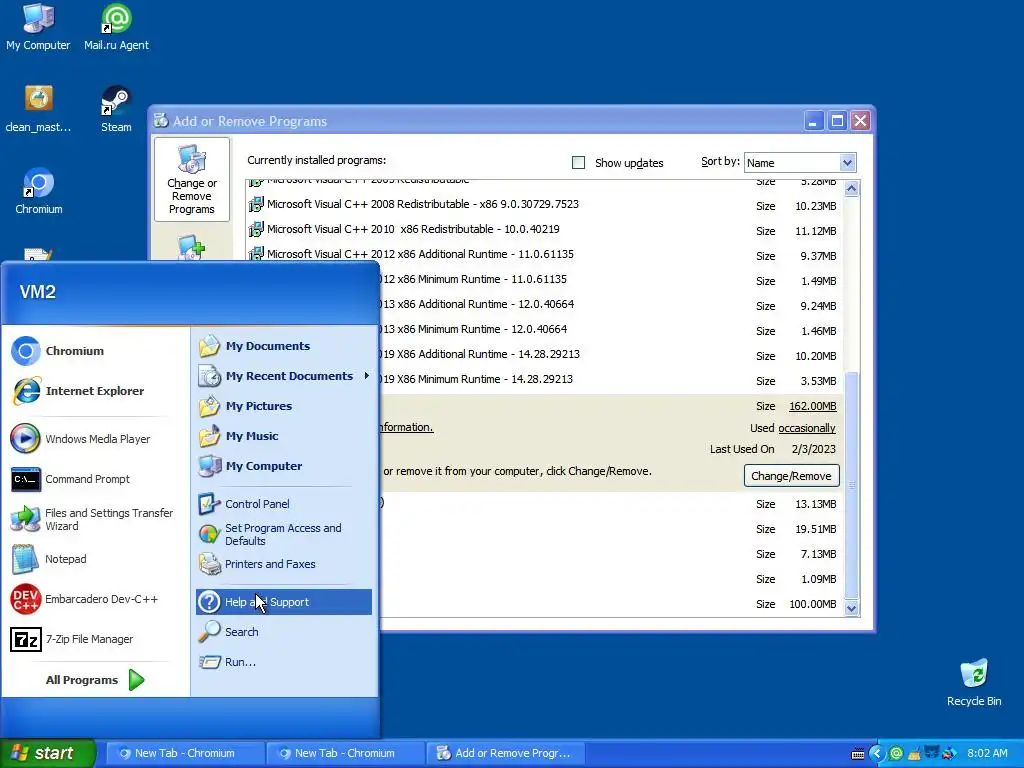The width and height of the screenshot is (1024, 768).
Task: Open Windows Media Player in the Start menu
Action: point(80,439)
